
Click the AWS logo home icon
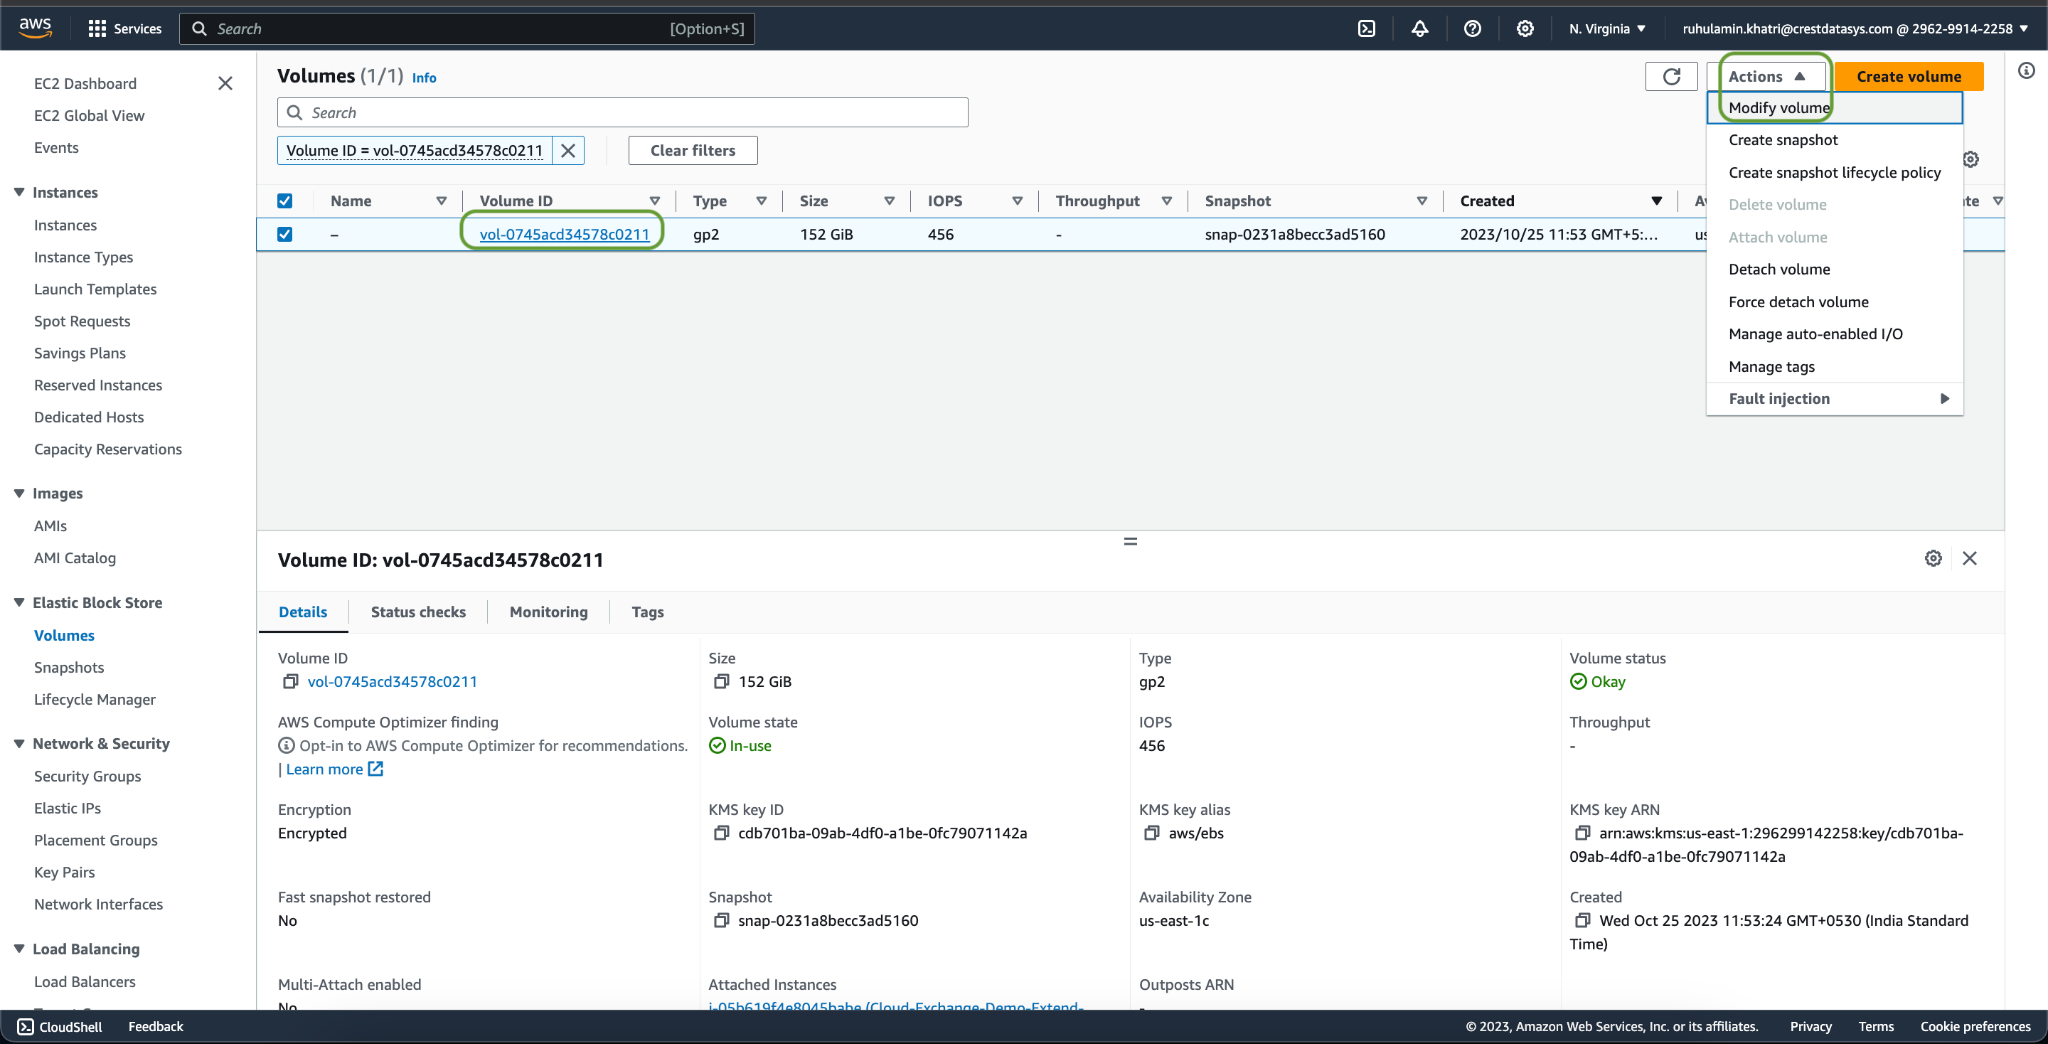point(35,28)
